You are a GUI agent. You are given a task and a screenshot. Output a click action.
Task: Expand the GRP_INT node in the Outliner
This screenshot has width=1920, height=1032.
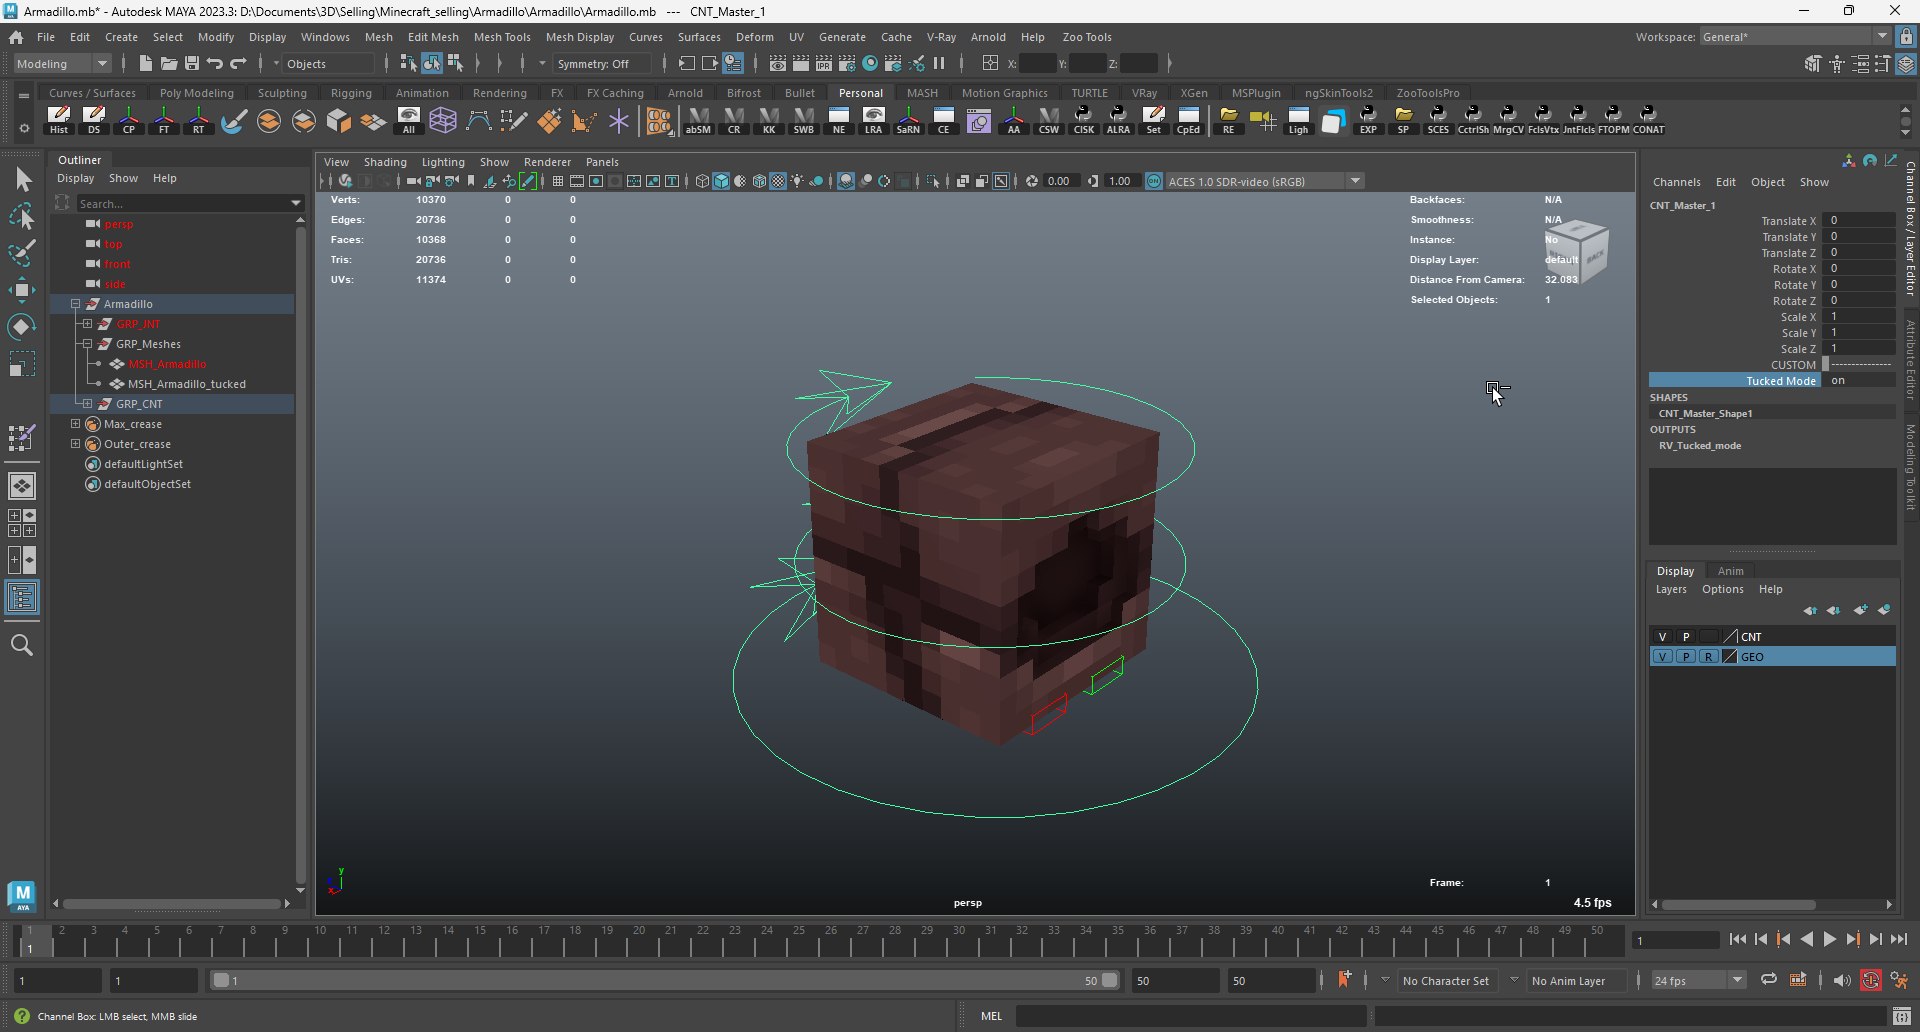click(x=87, y=324)
